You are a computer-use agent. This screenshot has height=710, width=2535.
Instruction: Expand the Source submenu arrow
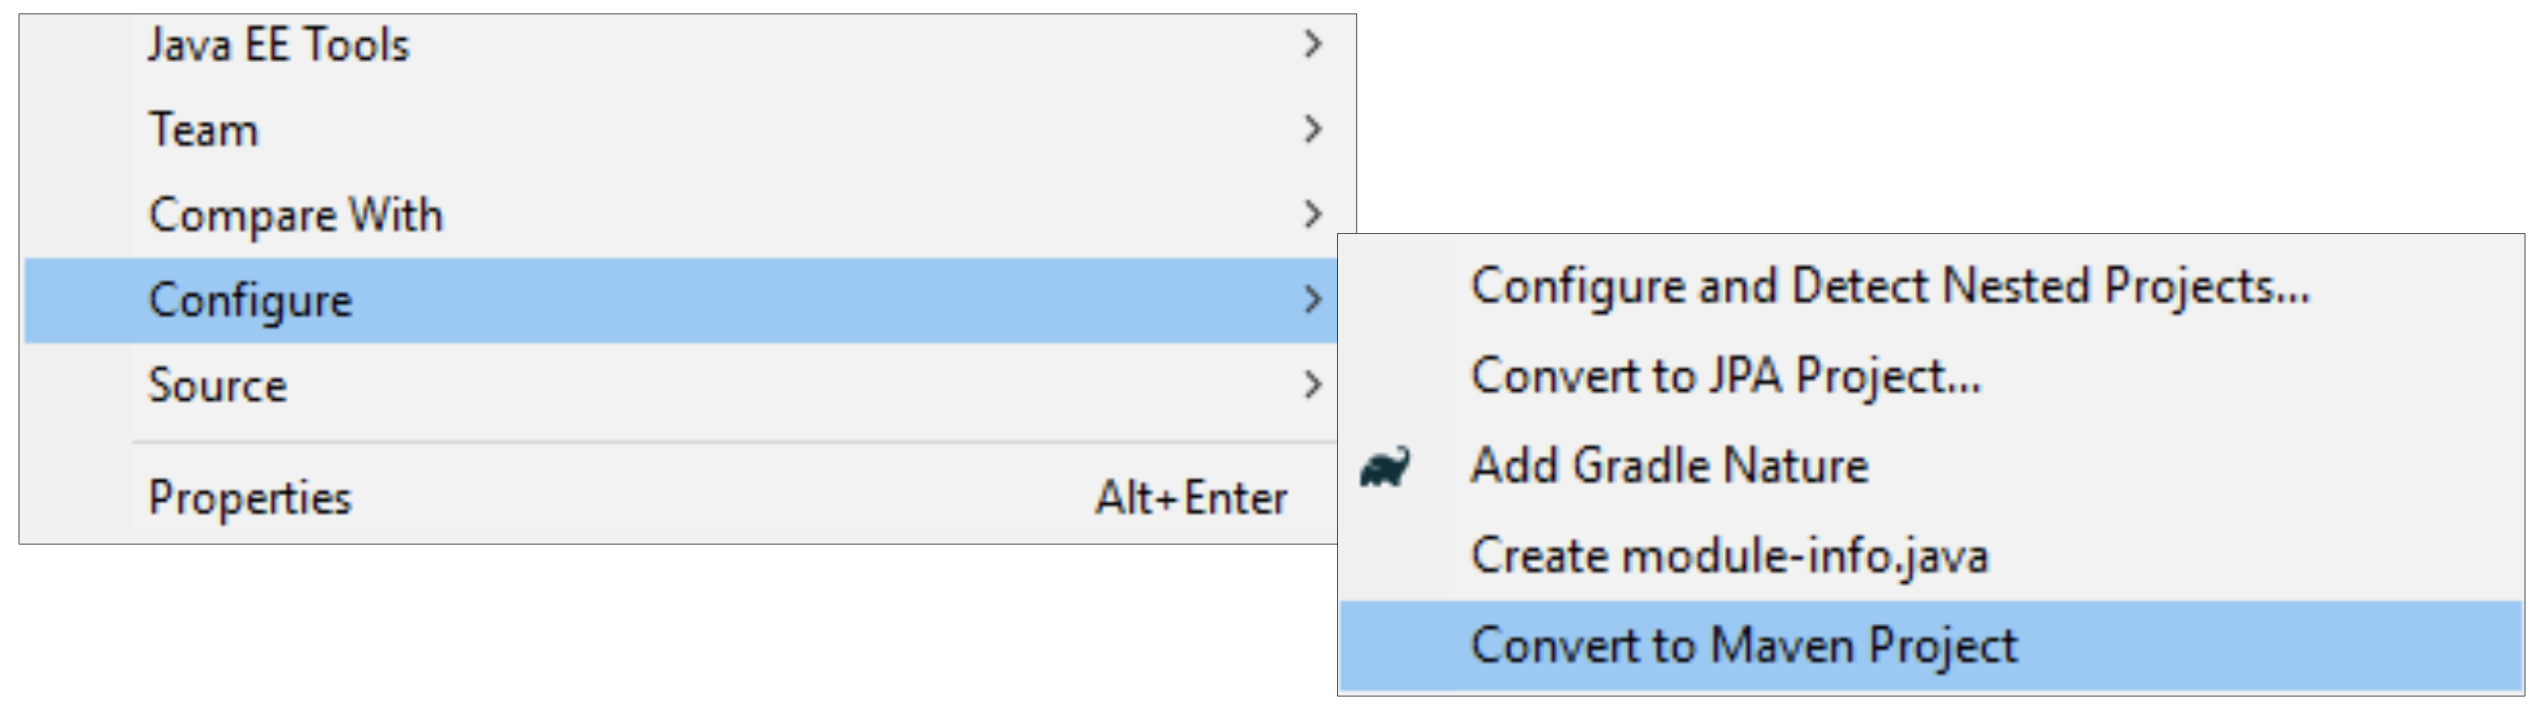click(x=1313, y=384)
